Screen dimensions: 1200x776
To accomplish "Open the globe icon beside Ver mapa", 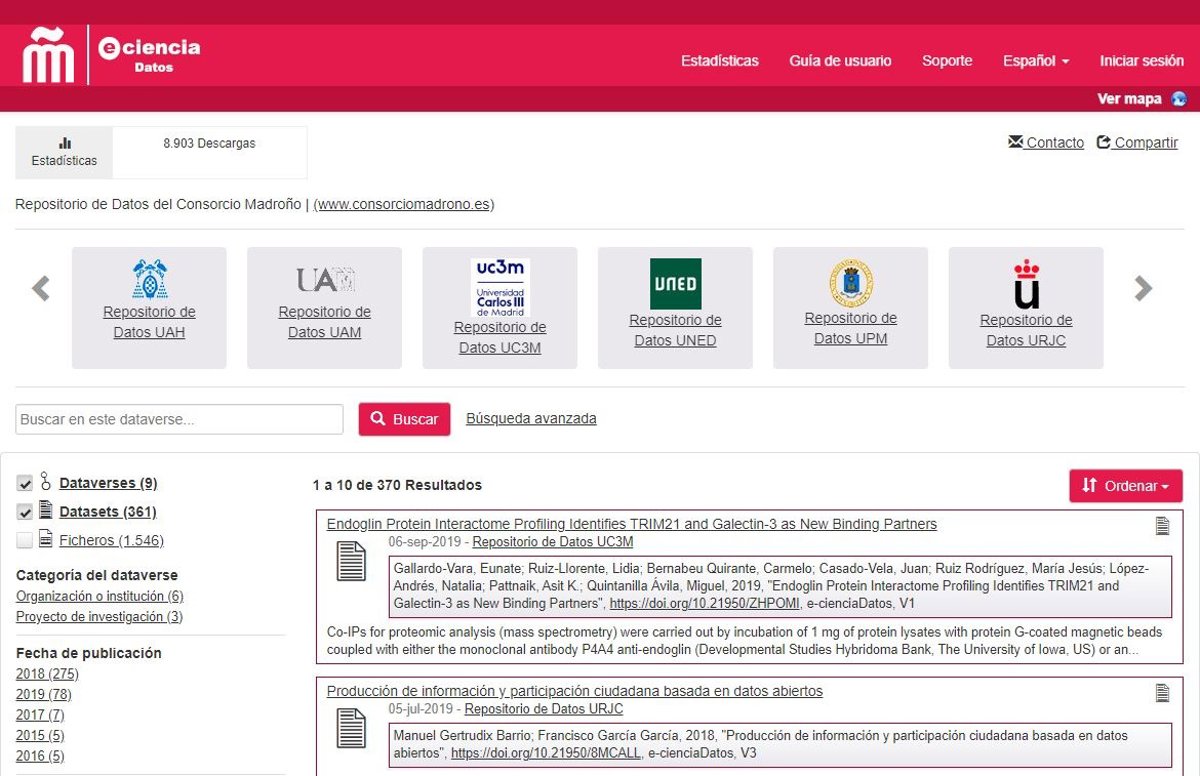I will (x=1179, y=99).
